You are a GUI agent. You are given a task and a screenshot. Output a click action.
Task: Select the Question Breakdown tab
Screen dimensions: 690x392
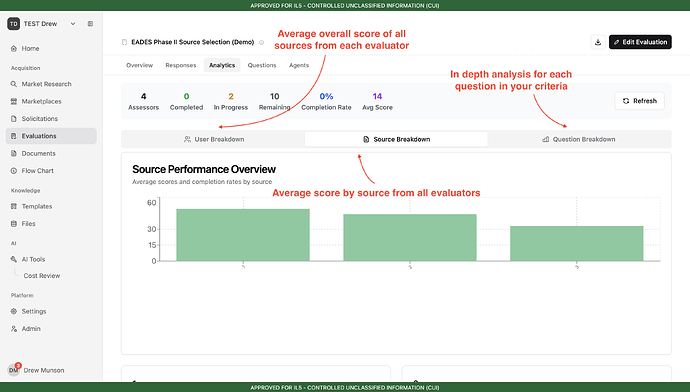coord(579,139)
